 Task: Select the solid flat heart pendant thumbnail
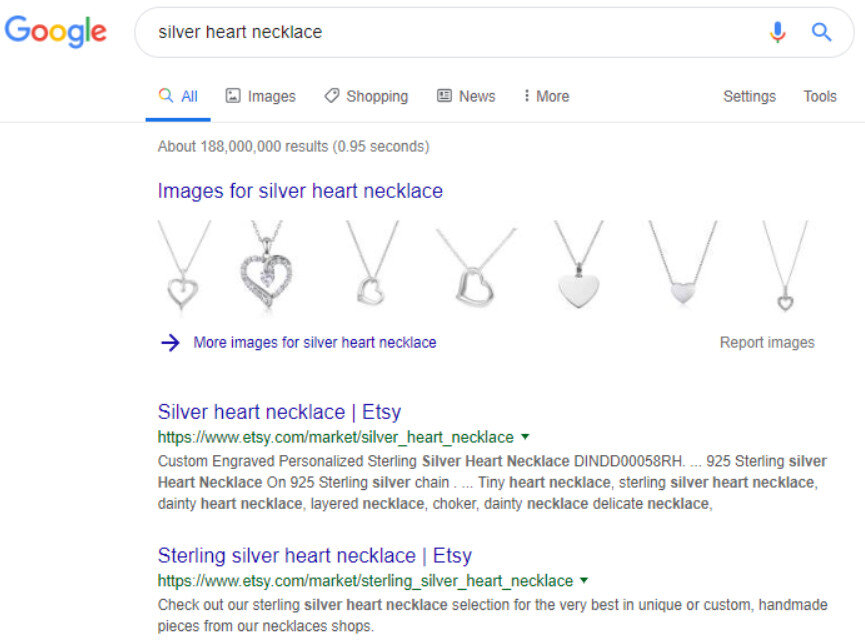pyautogui.click(x=579, y=265)
